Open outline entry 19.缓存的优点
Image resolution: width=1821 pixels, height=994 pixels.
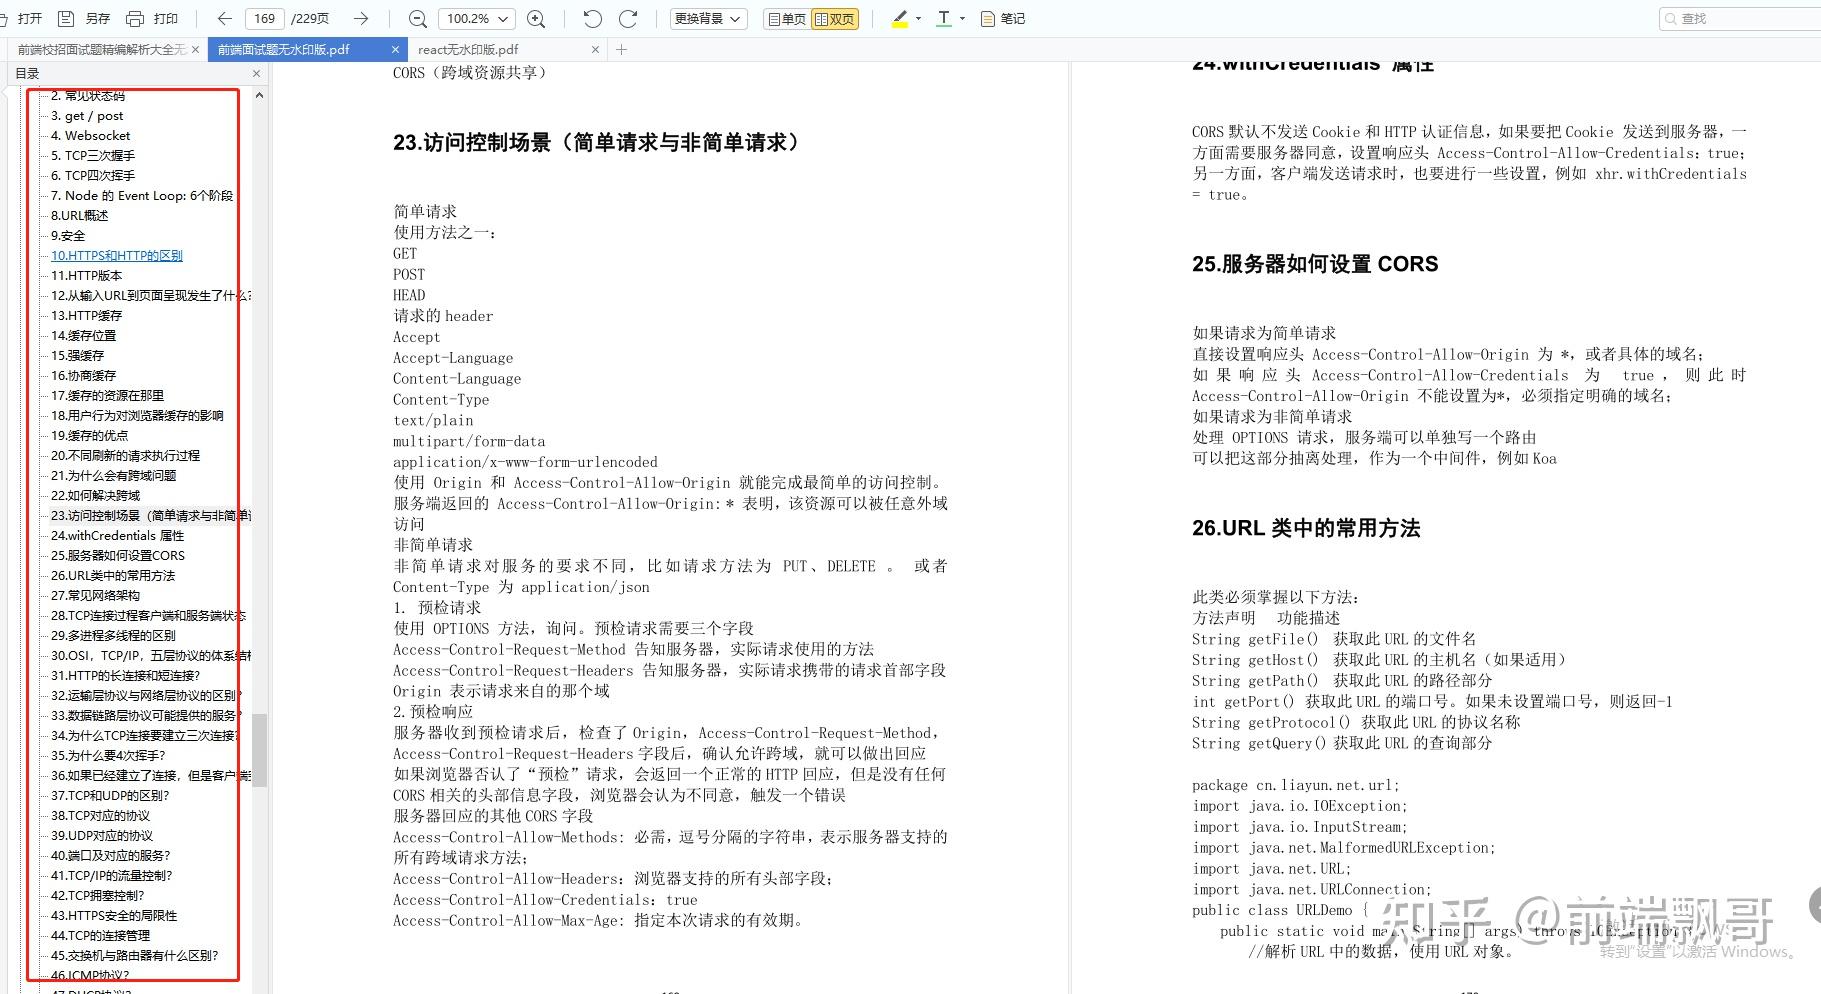[x=89, y=436]
